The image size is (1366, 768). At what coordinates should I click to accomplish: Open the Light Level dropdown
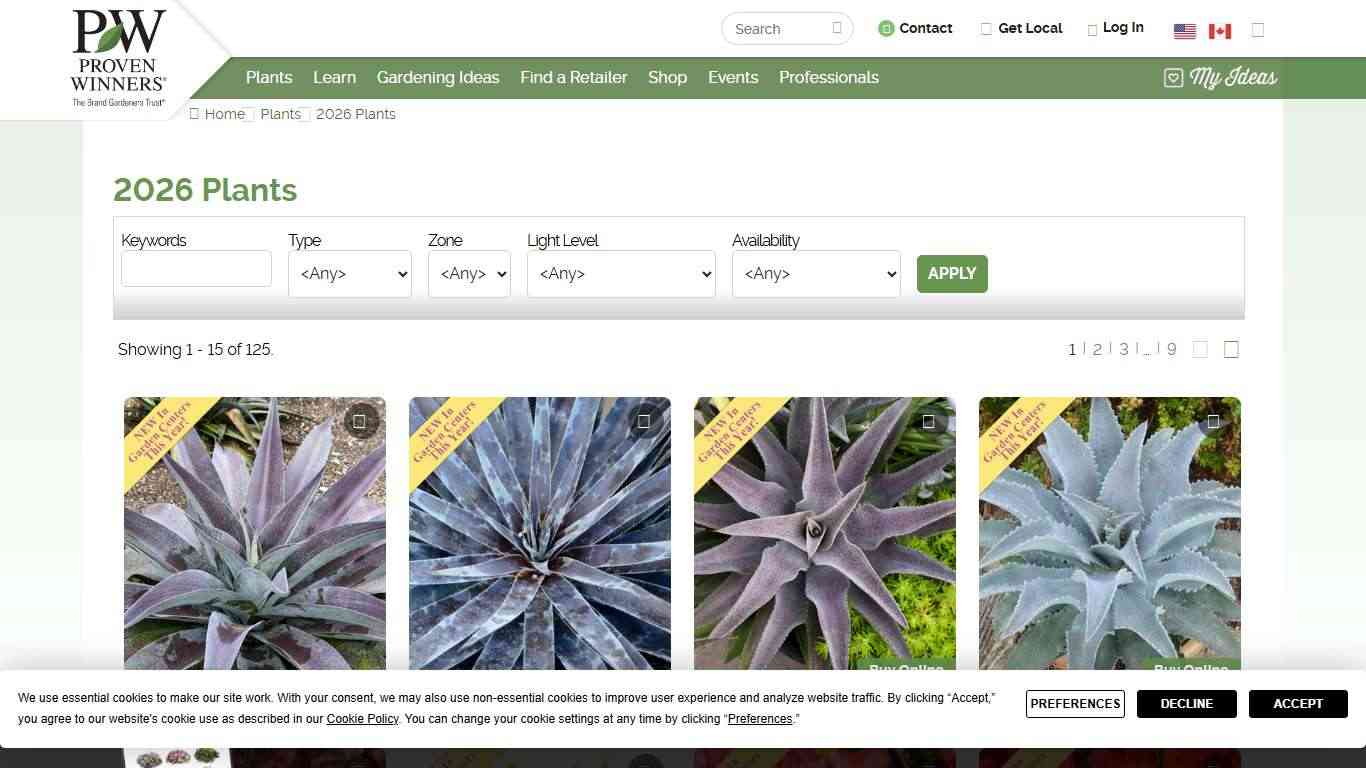tap(620, 273)
